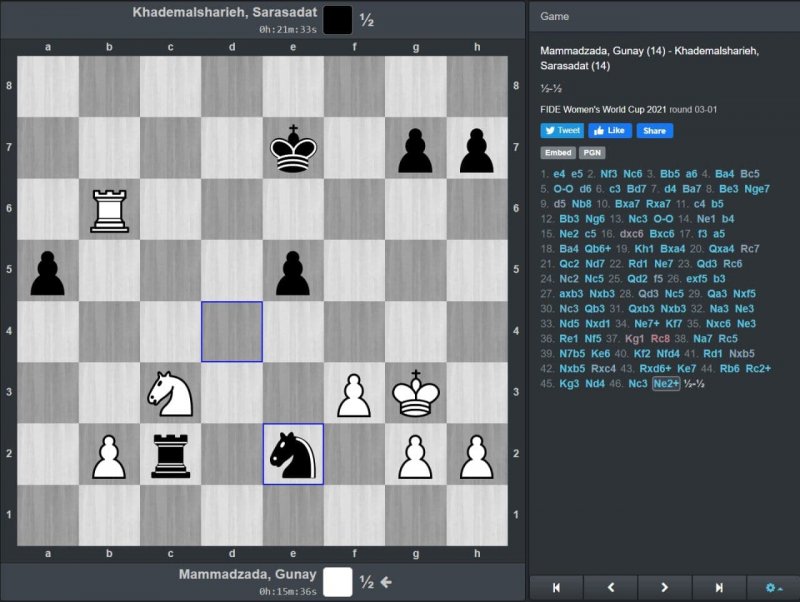The height and width of the screenshot is (602, 800).
Task: Select the white king on g3
Action: (416, 394)
